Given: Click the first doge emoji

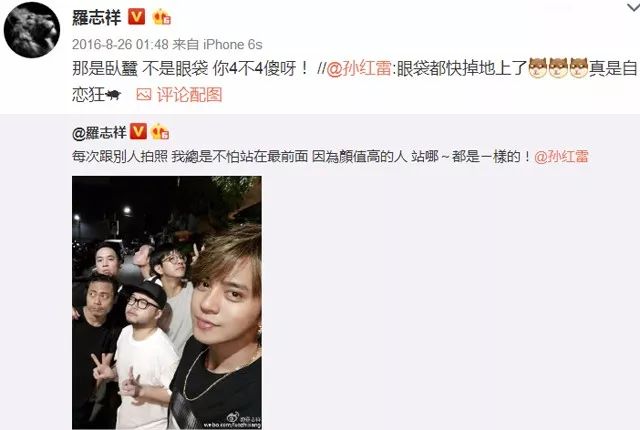Looking at the screenshot, I should (x=538, y=68).
